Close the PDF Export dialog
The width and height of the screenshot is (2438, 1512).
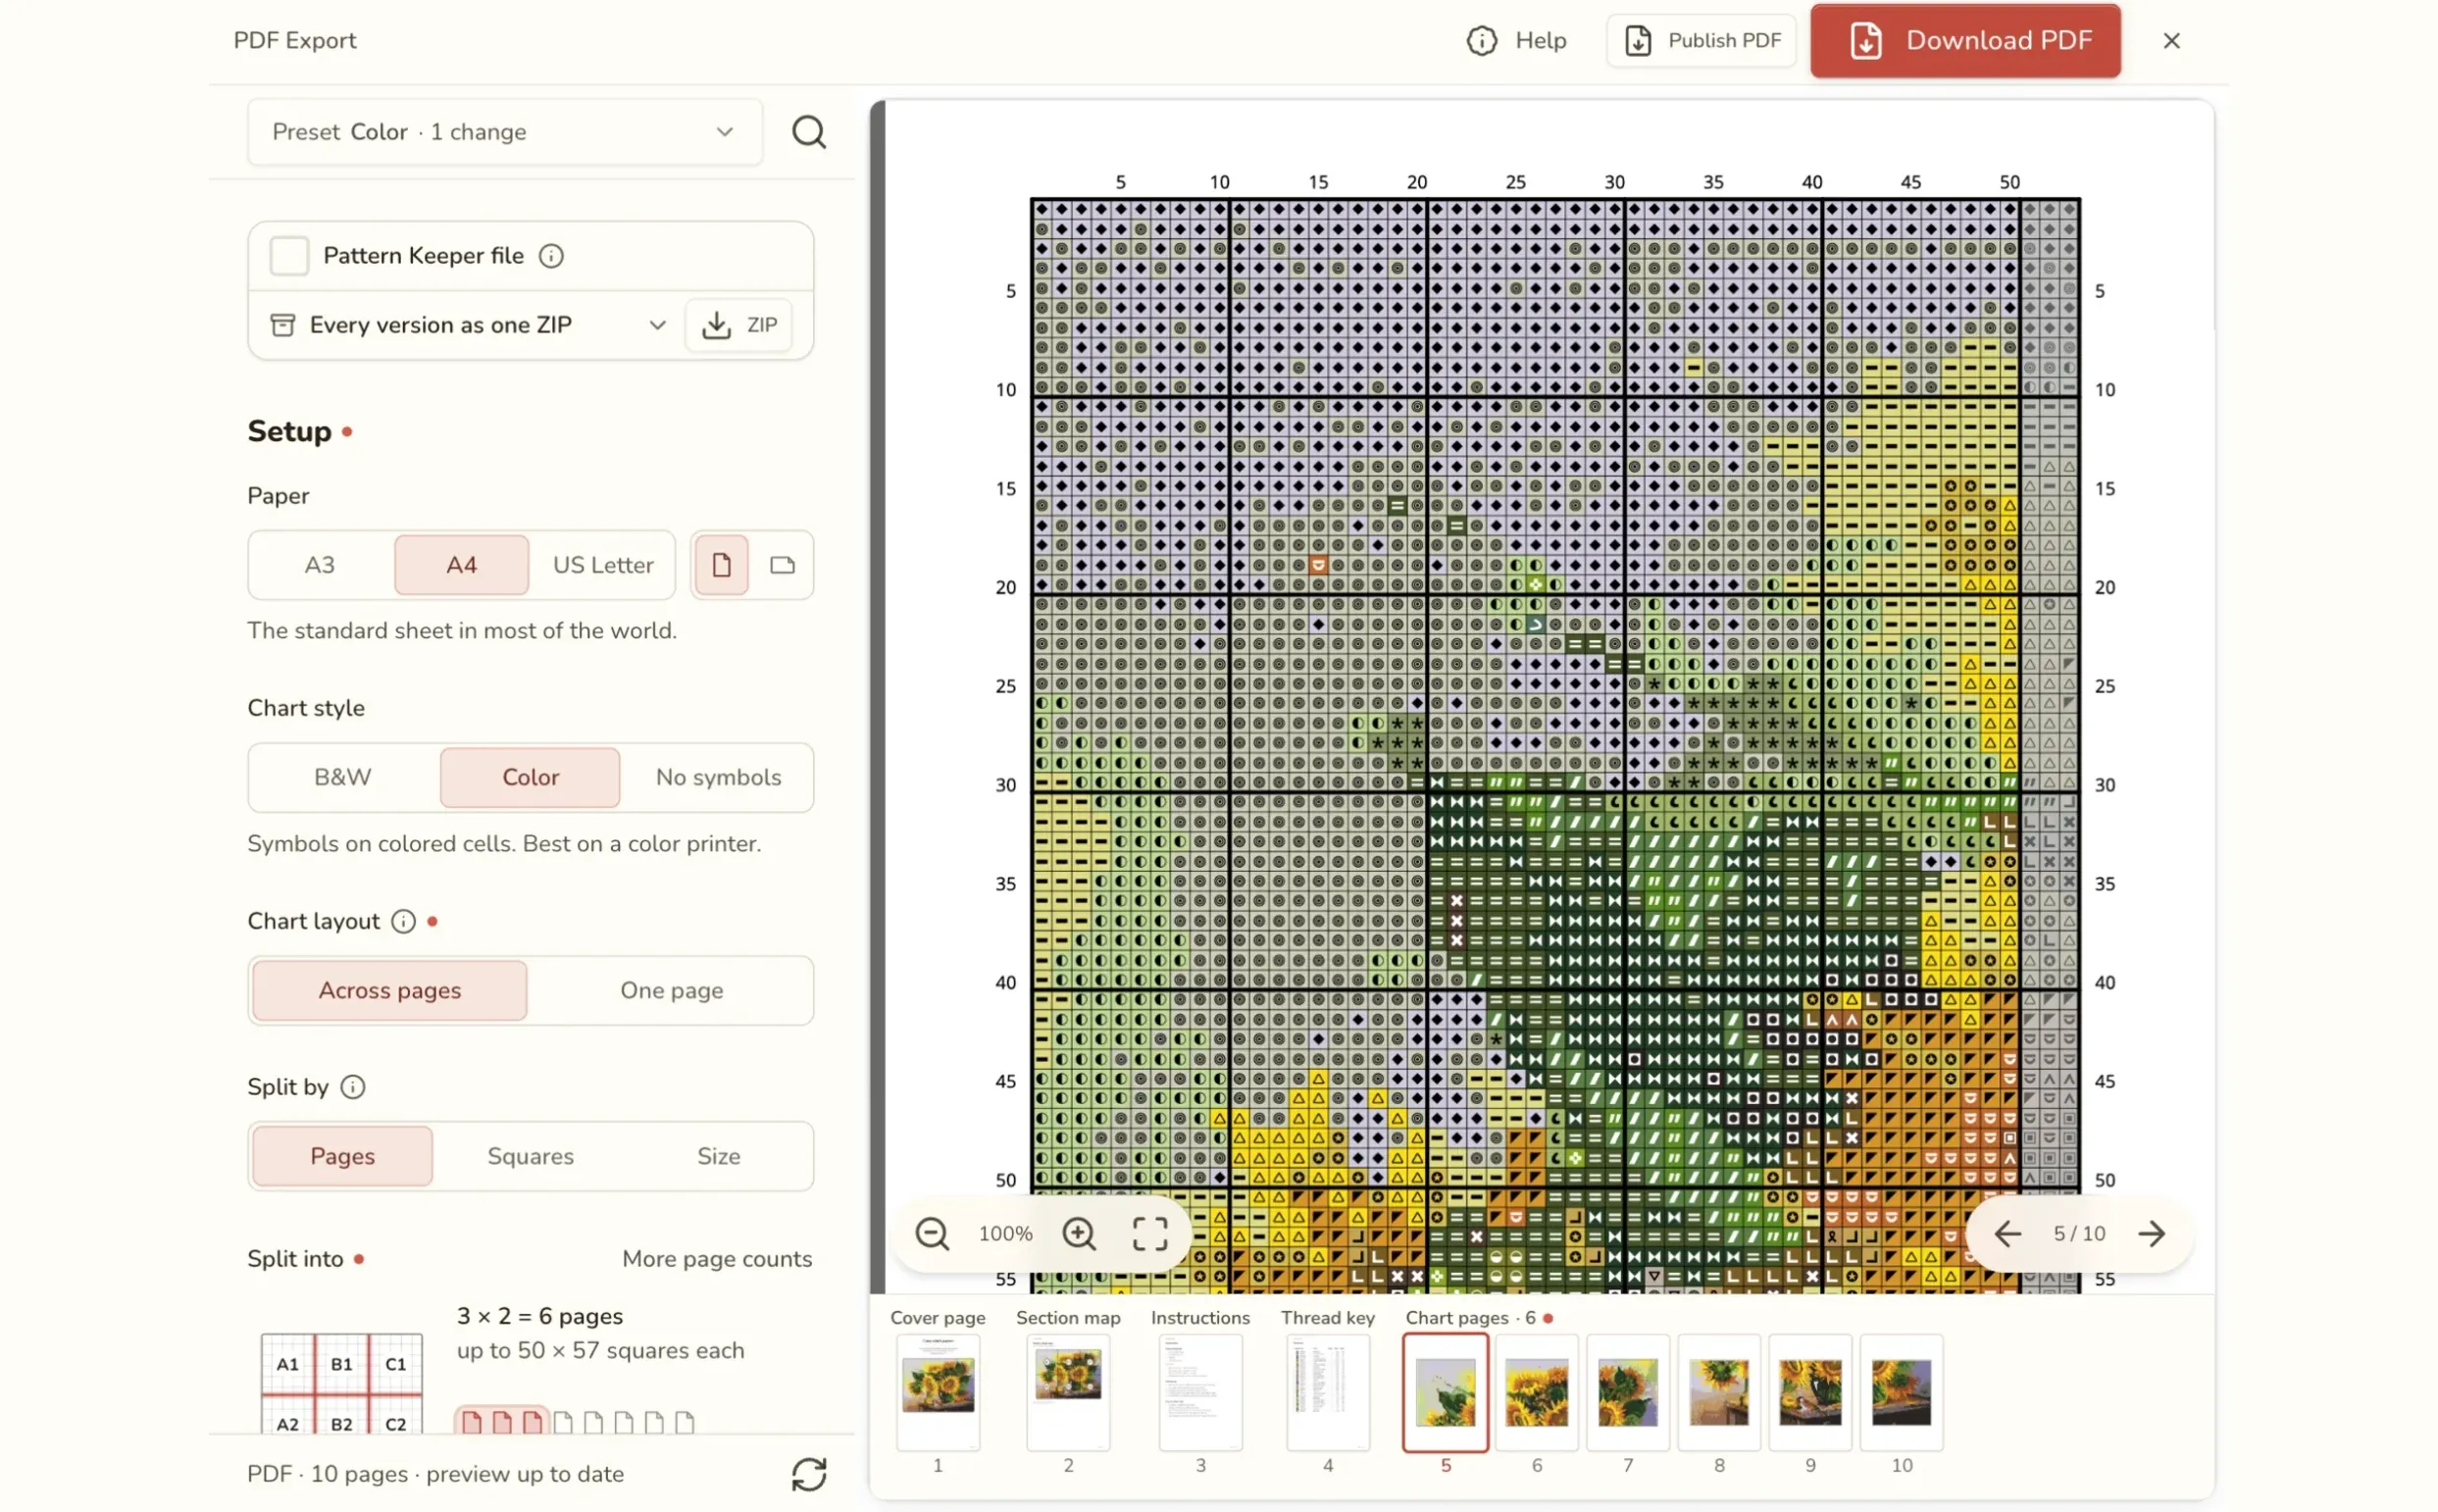tap(2171, 40)
